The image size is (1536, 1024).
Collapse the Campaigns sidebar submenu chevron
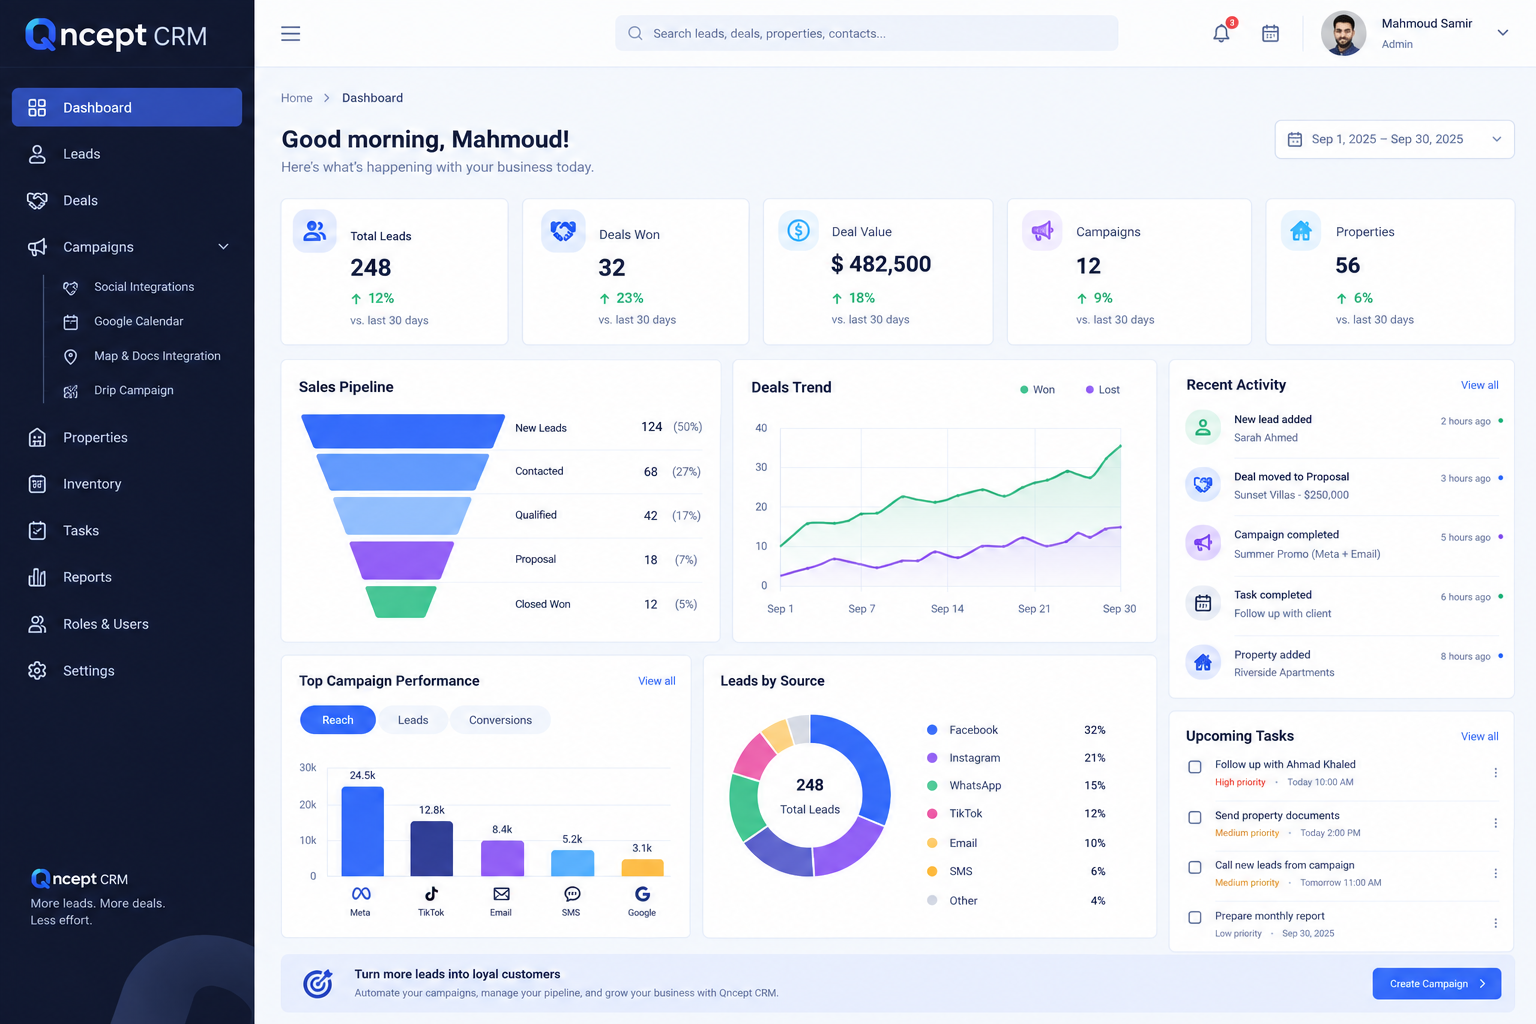(x=223, y=247)
